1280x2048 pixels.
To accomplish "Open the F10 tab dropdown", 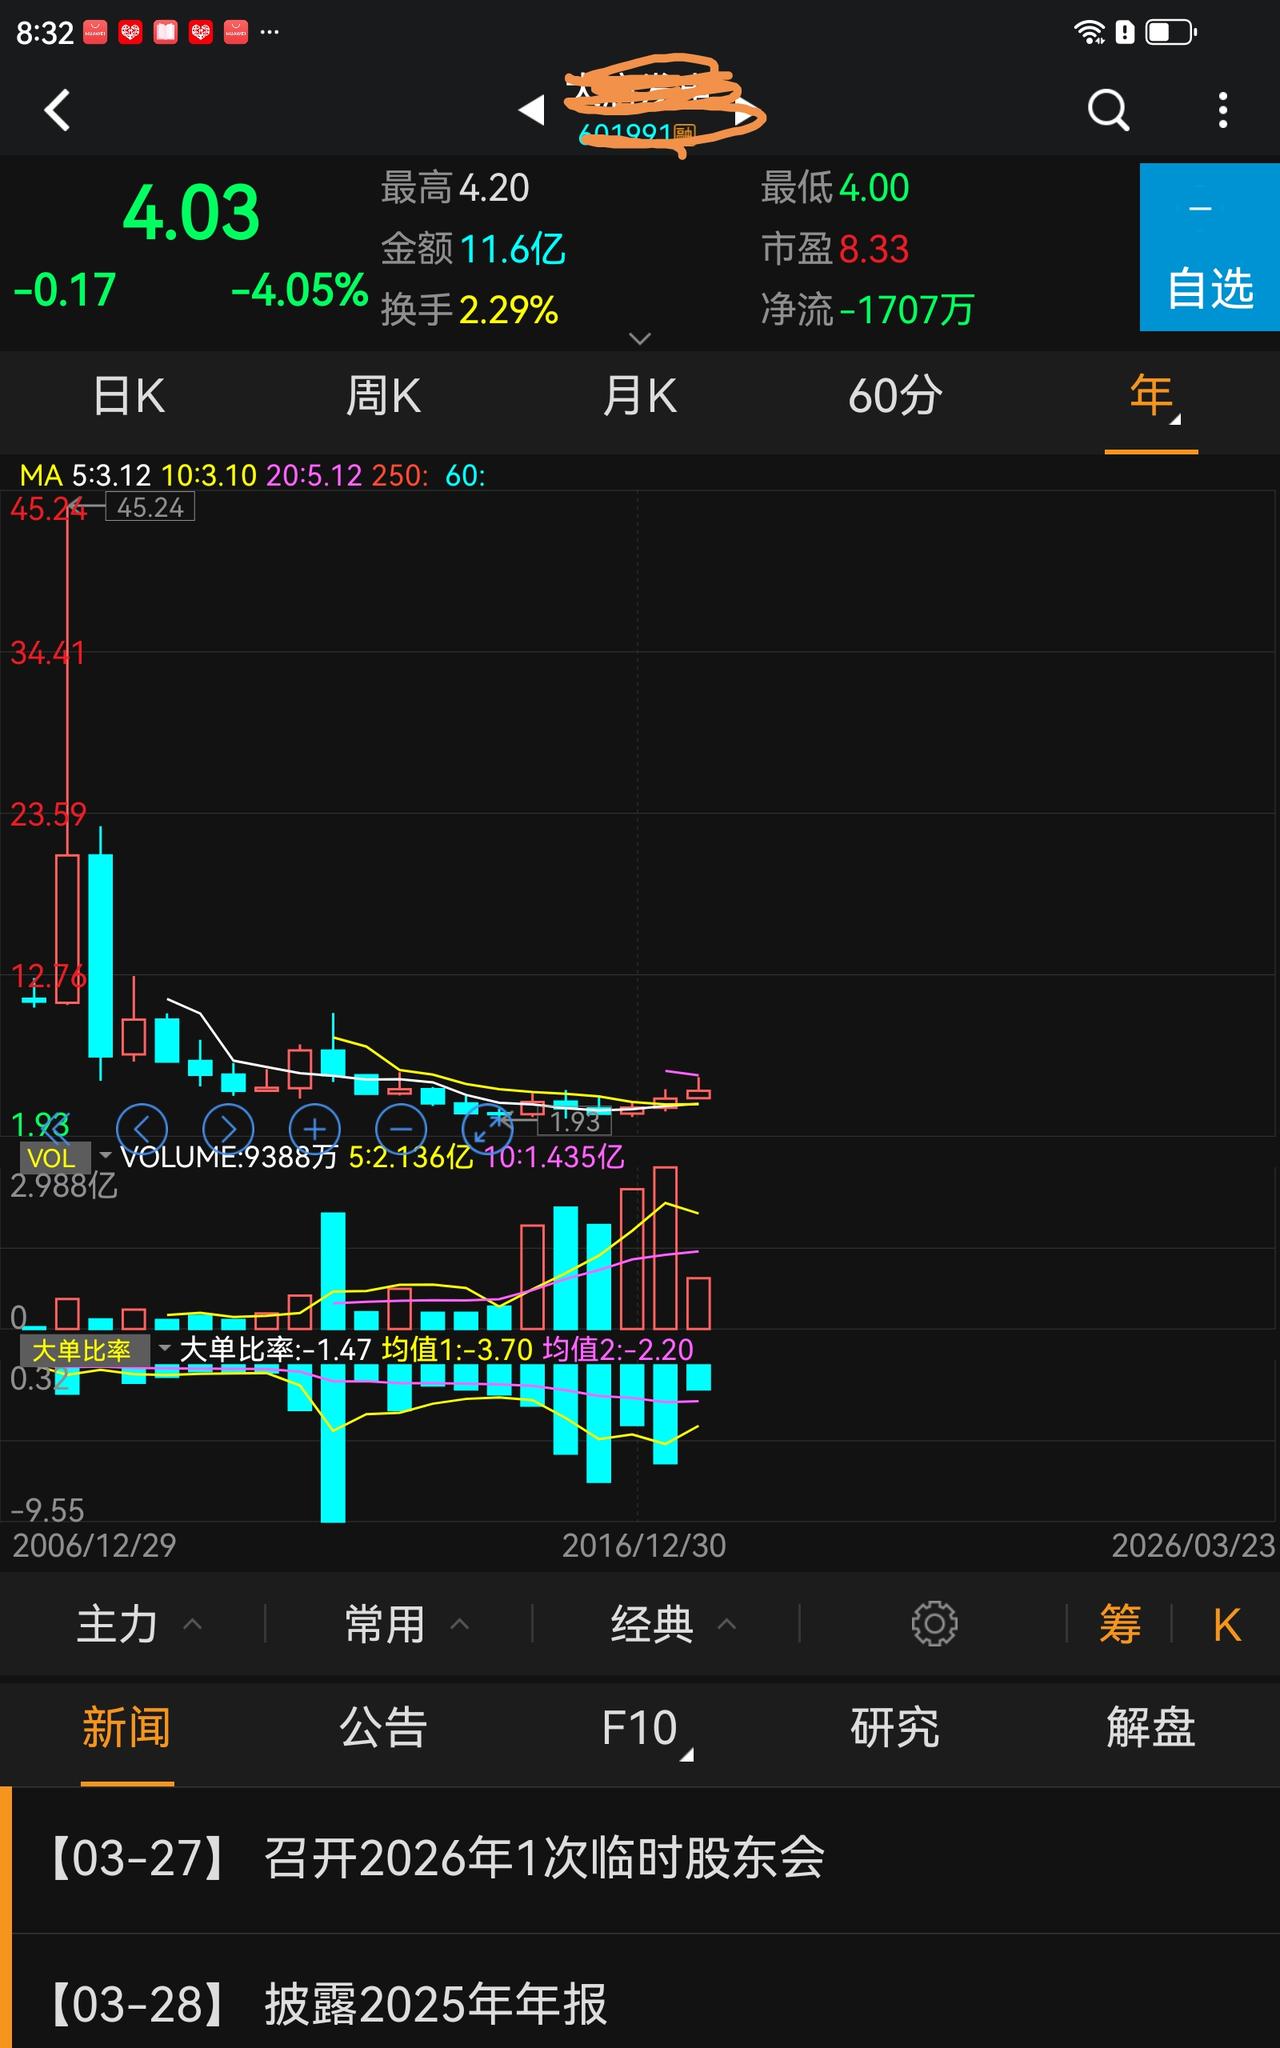I will click(647, 1730).
